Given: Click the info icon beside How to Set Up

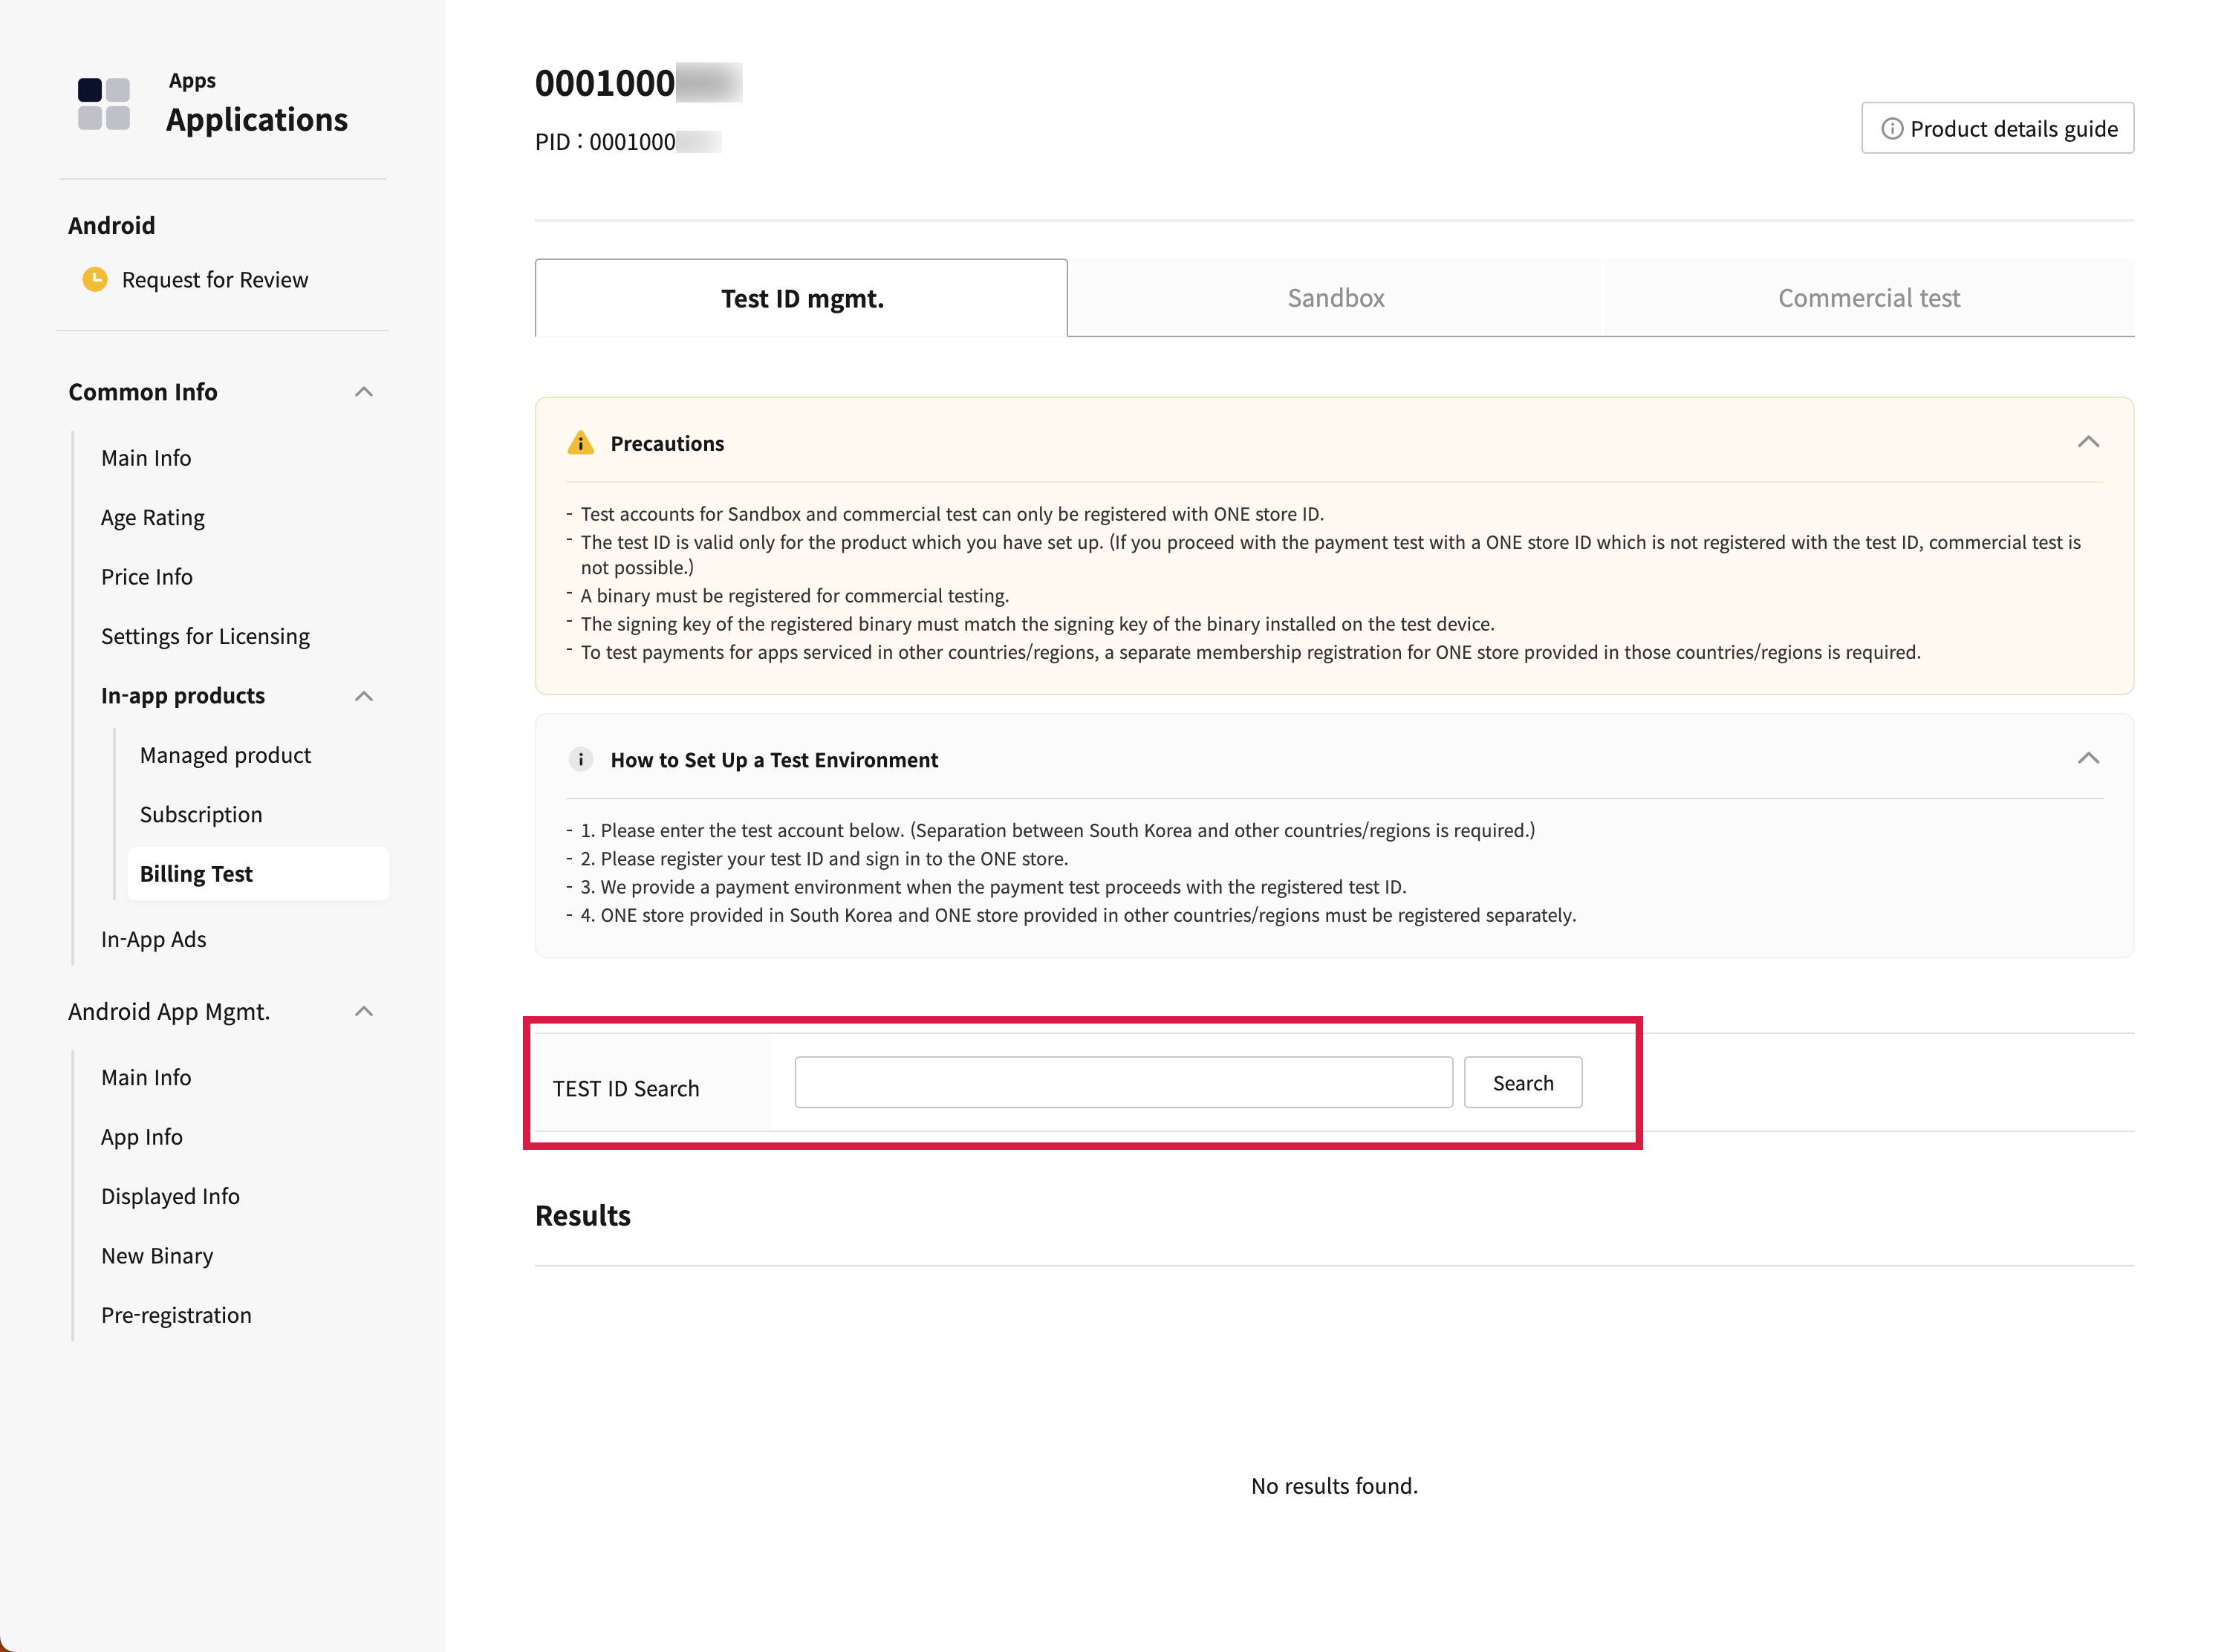Looking at the screenshot, I should tap(580, 759).
